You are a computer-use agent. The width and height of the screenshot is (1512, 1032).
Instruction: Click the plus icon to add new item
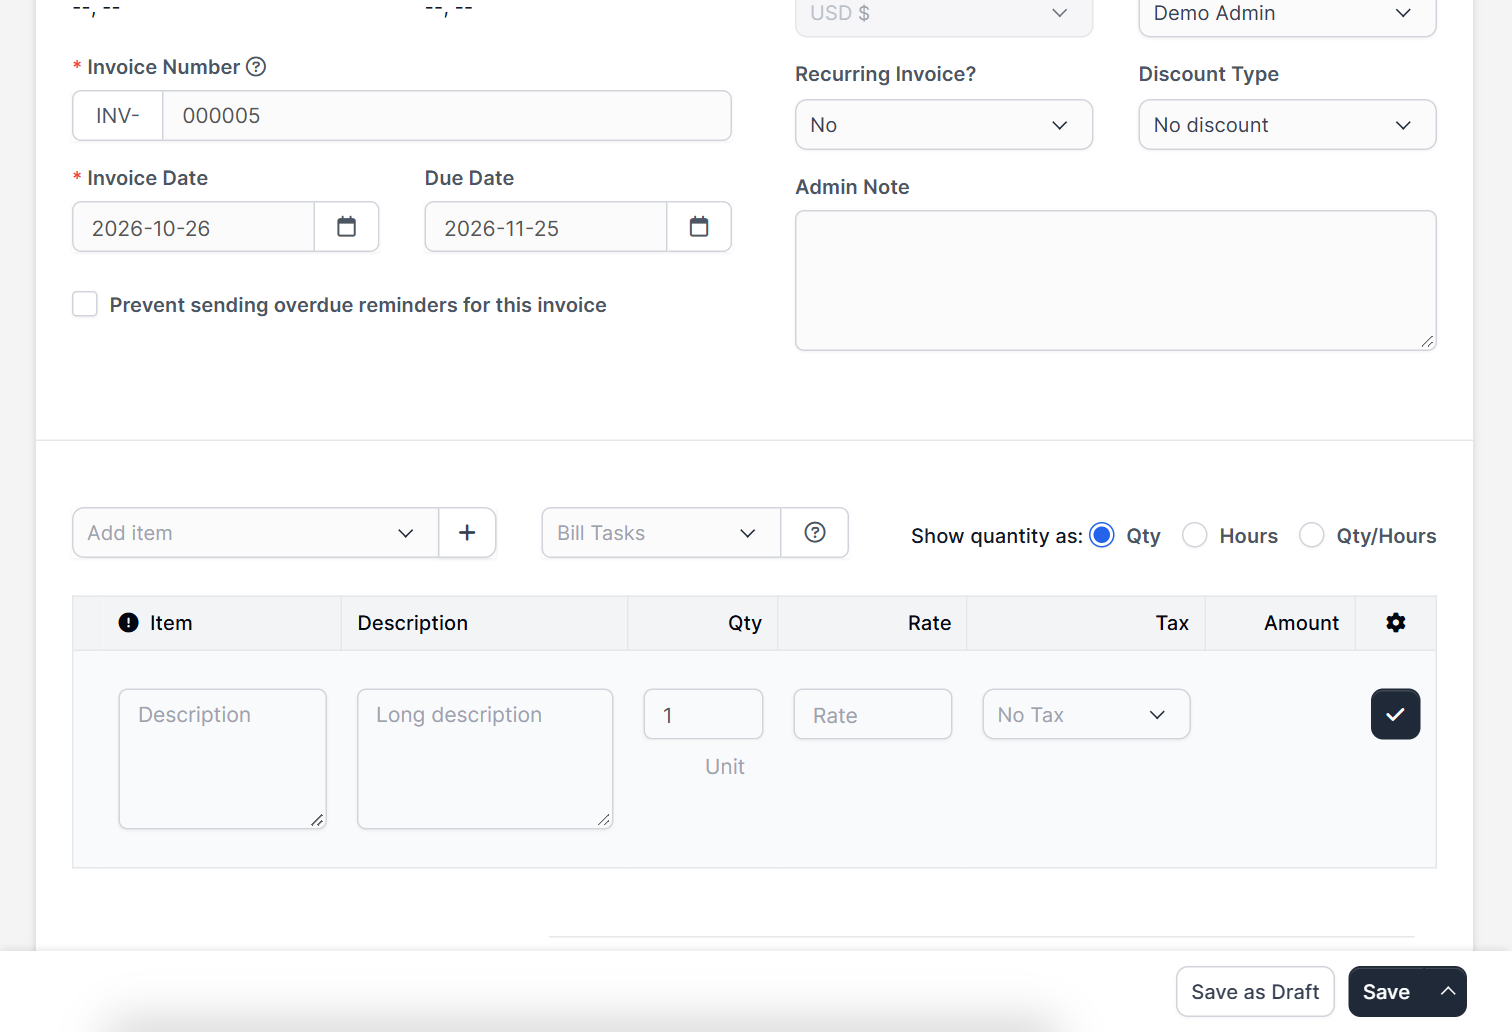(467, 533)
